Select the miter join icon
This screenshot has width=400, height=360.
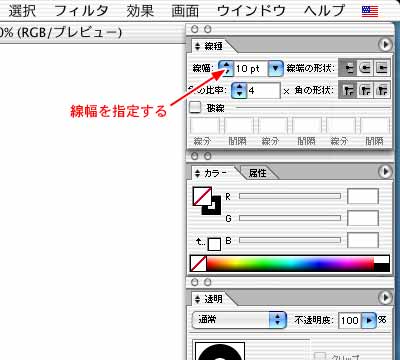point(348,90)
